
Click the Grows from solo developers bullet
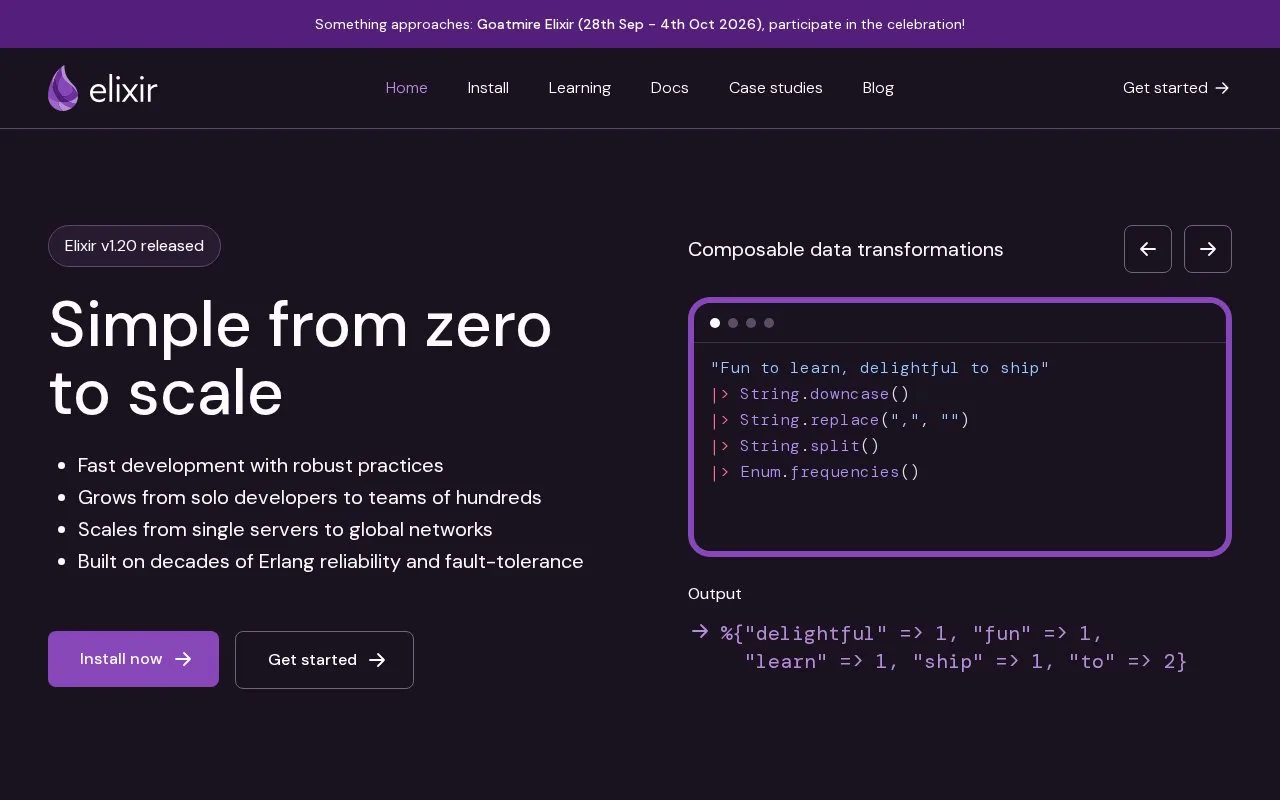(x=310, y=498)
